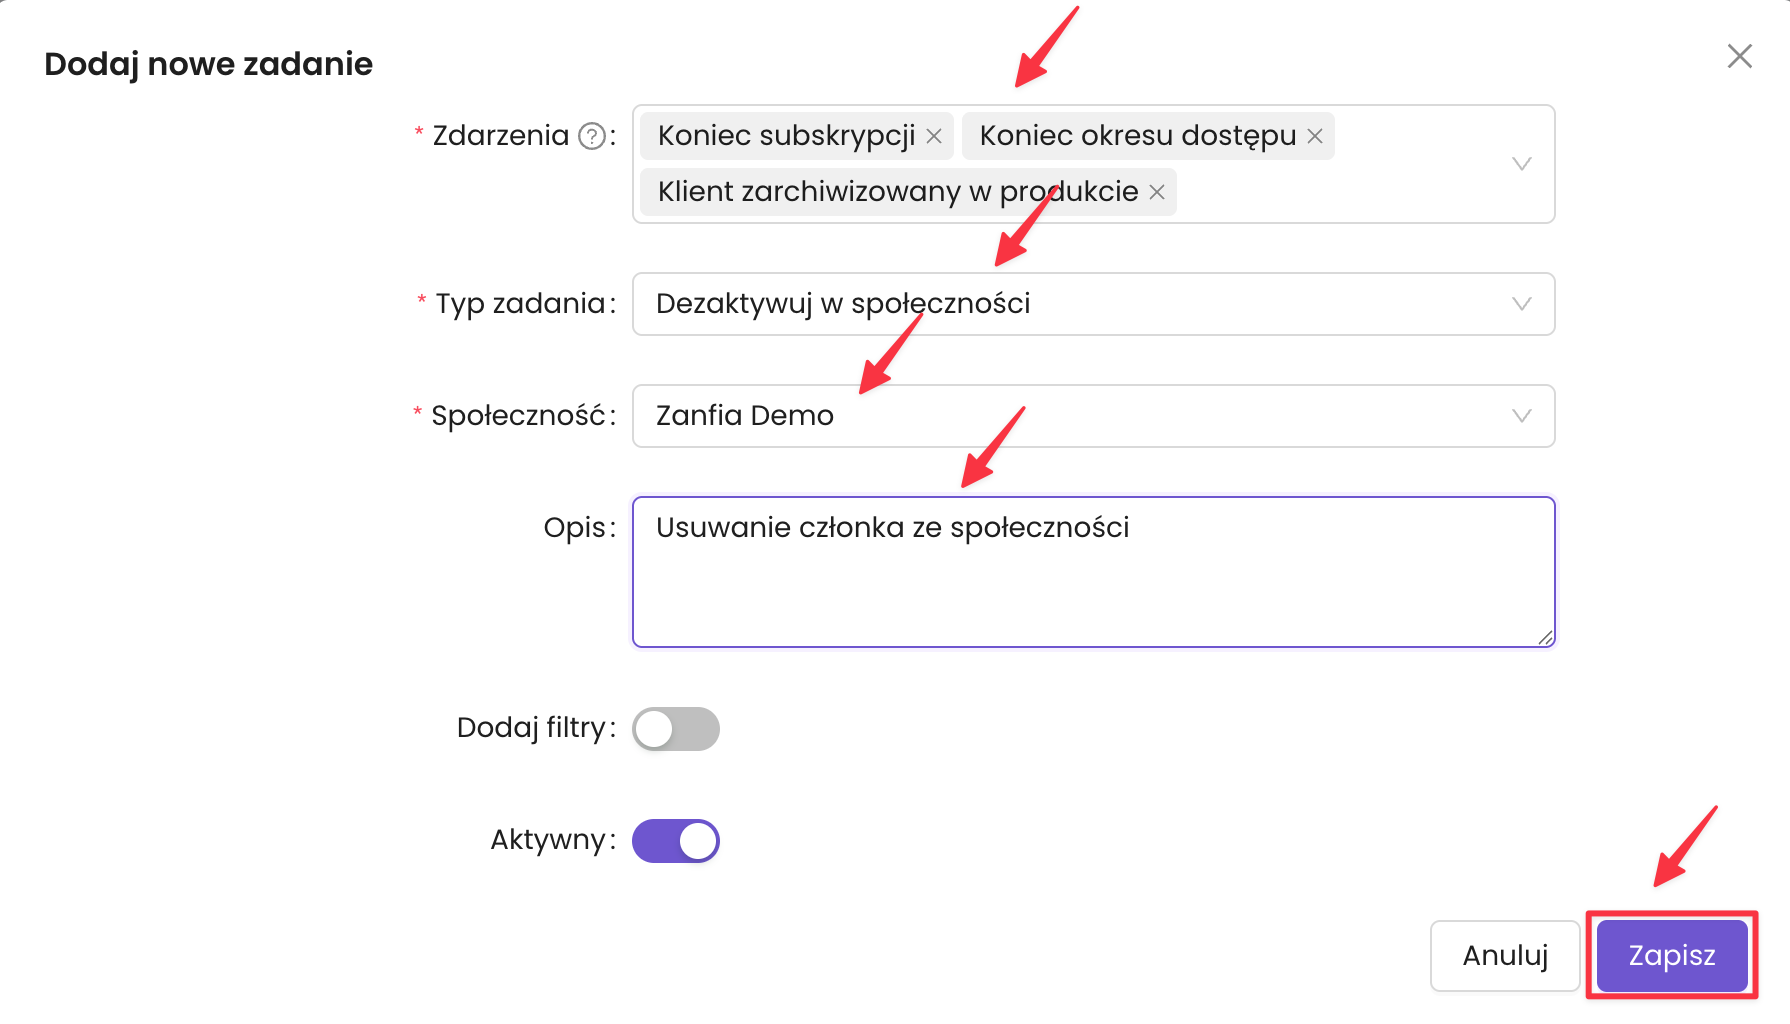Click Anuluj to cancel the task
Screen dimensions: 1790x1024
1504,956
